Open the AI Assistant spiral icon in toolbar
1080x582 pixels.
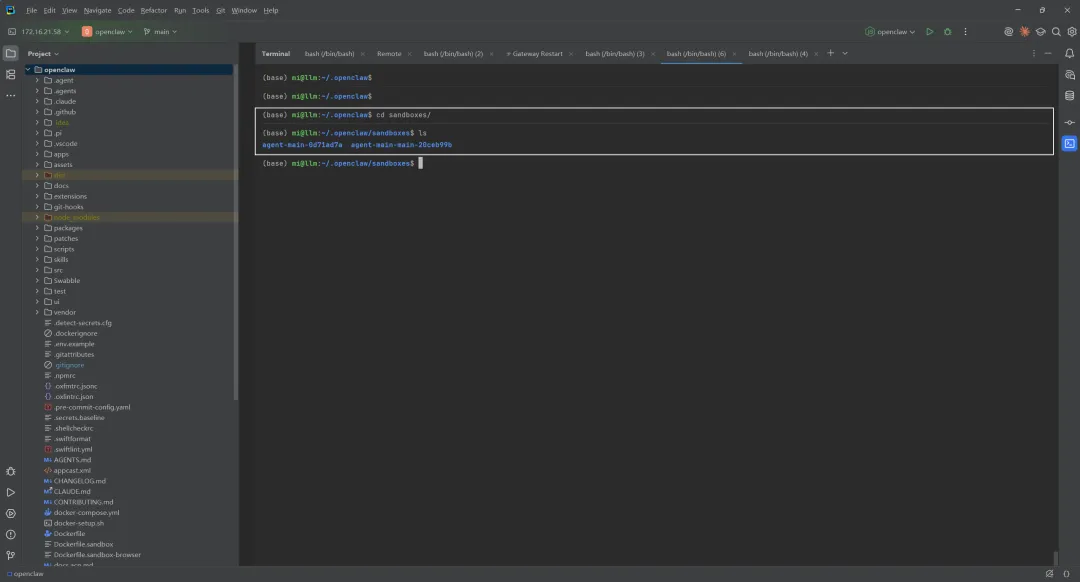pos(1008,32)
